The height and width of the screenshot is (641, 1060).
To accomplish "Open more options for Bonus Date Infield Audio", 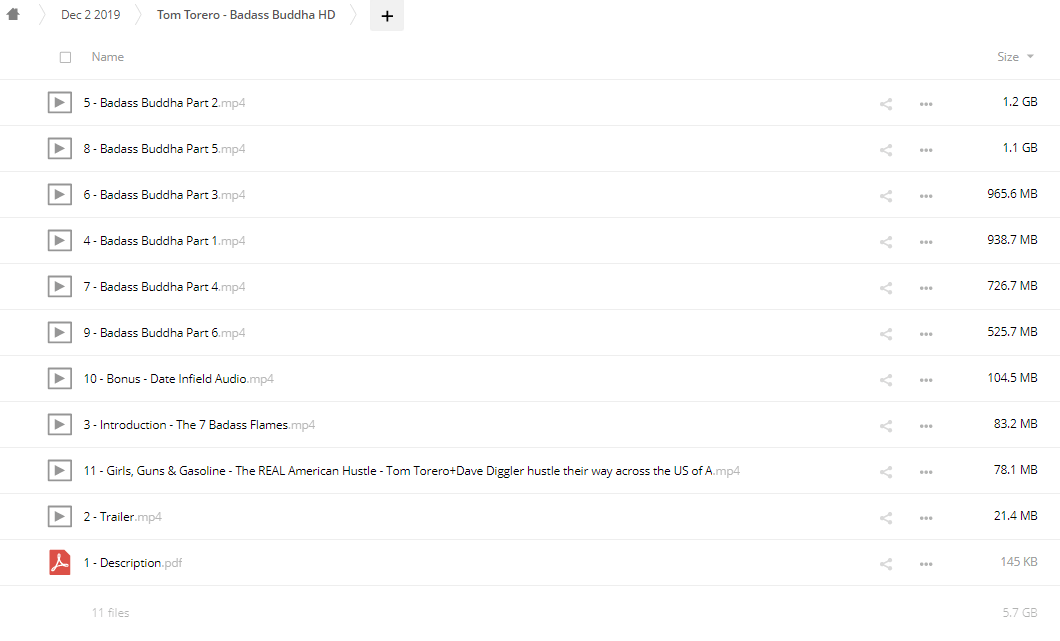I will [x=926, y=380].
